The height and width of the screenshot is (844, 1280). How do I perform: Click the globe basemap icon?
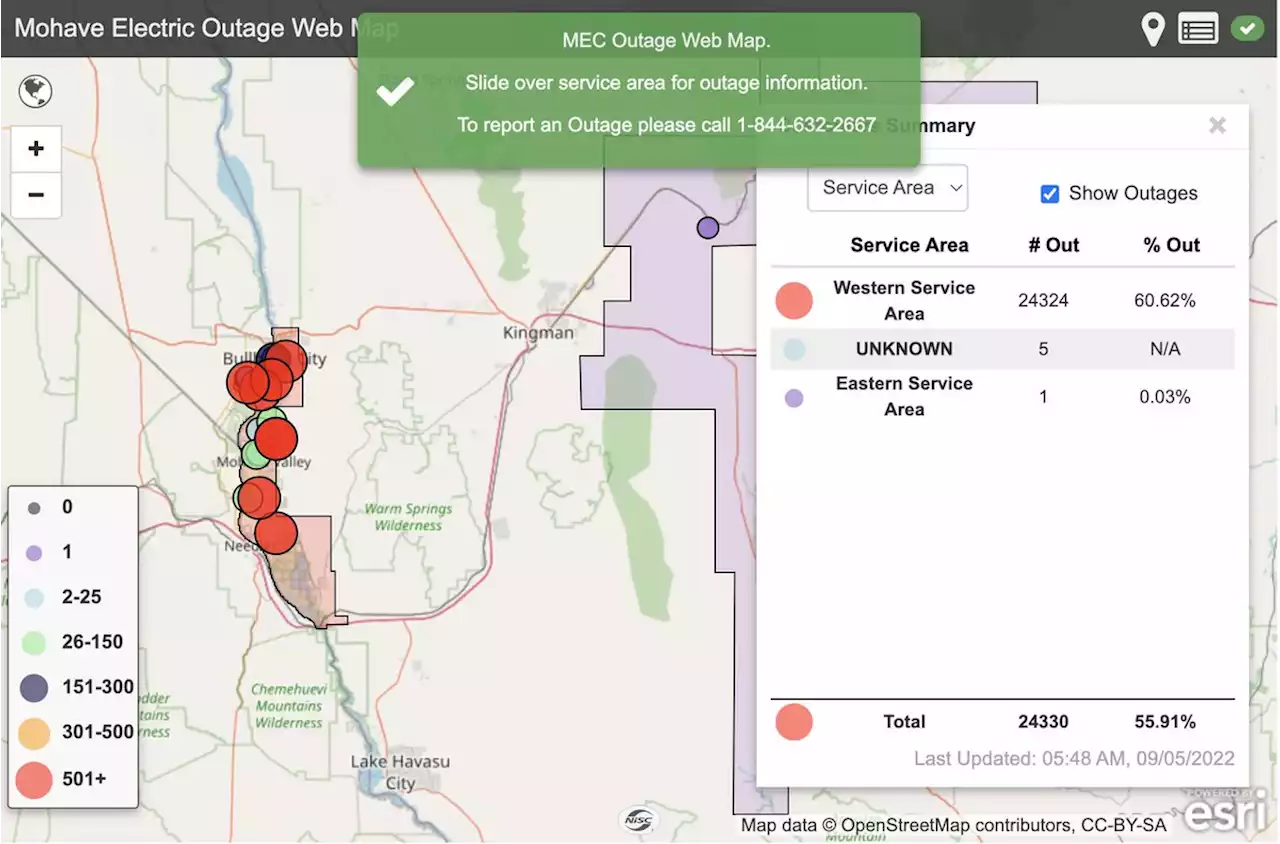click(x=36, y=91)
